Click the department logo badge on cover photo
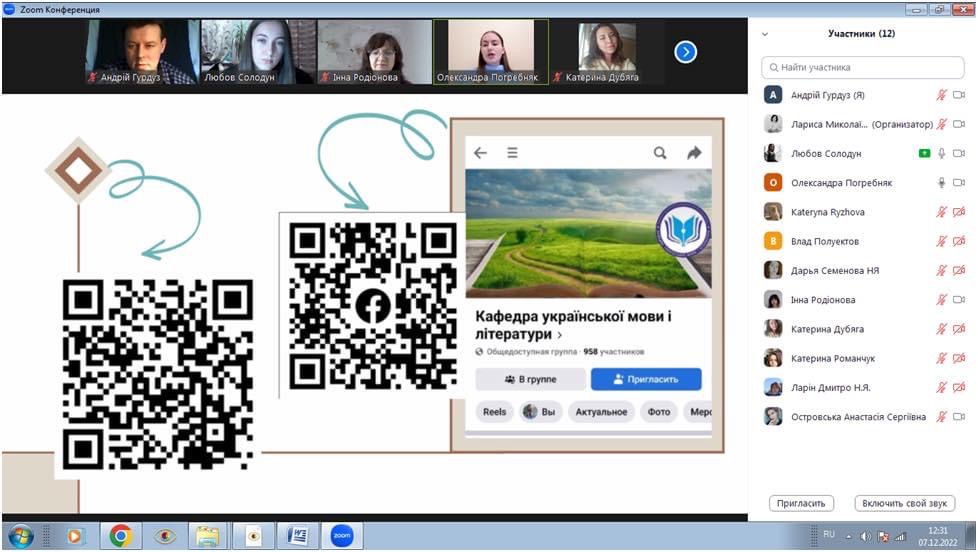This screenshot has height=552, width=978. [683, 230]
